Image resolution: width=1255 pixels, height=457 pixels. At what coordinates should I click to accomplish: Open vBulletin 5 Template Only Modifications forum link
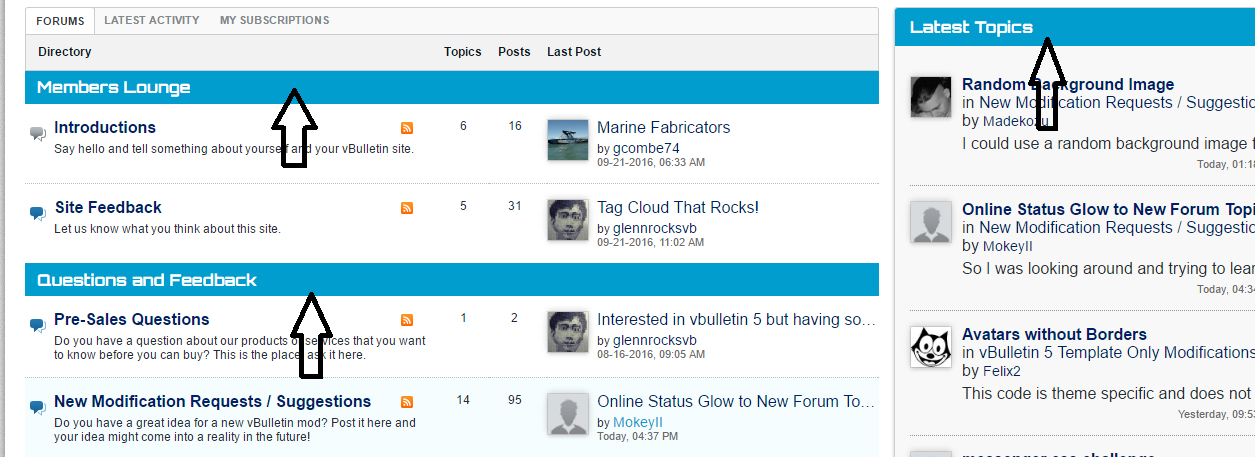tap(1116, 352)
